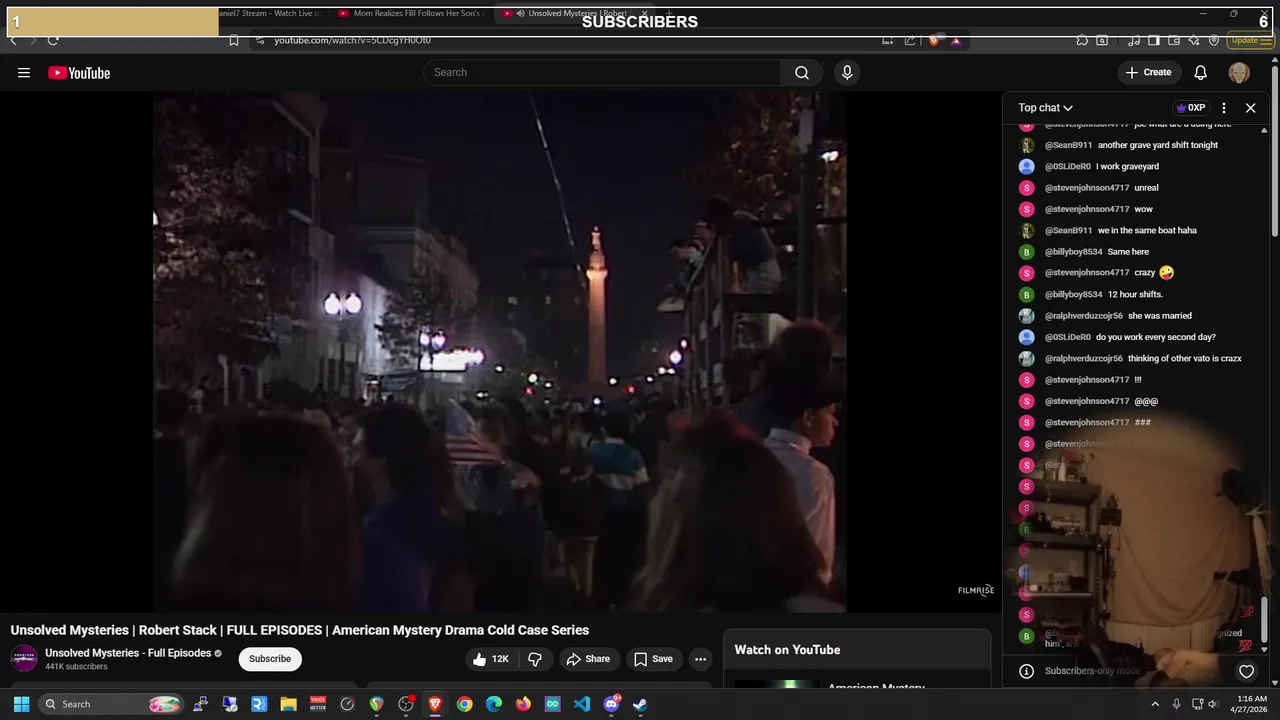Show hidden system tray icons
The height and width of the screenshot is (720, 1280).
tap(1155, 704)
